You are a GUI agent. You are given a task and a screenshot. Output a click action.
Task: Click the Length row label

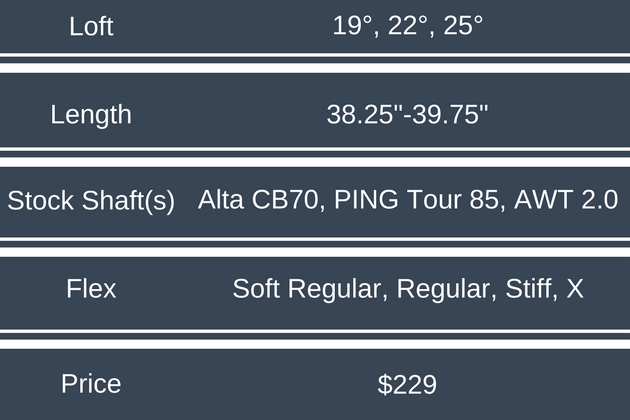[91, 114]
